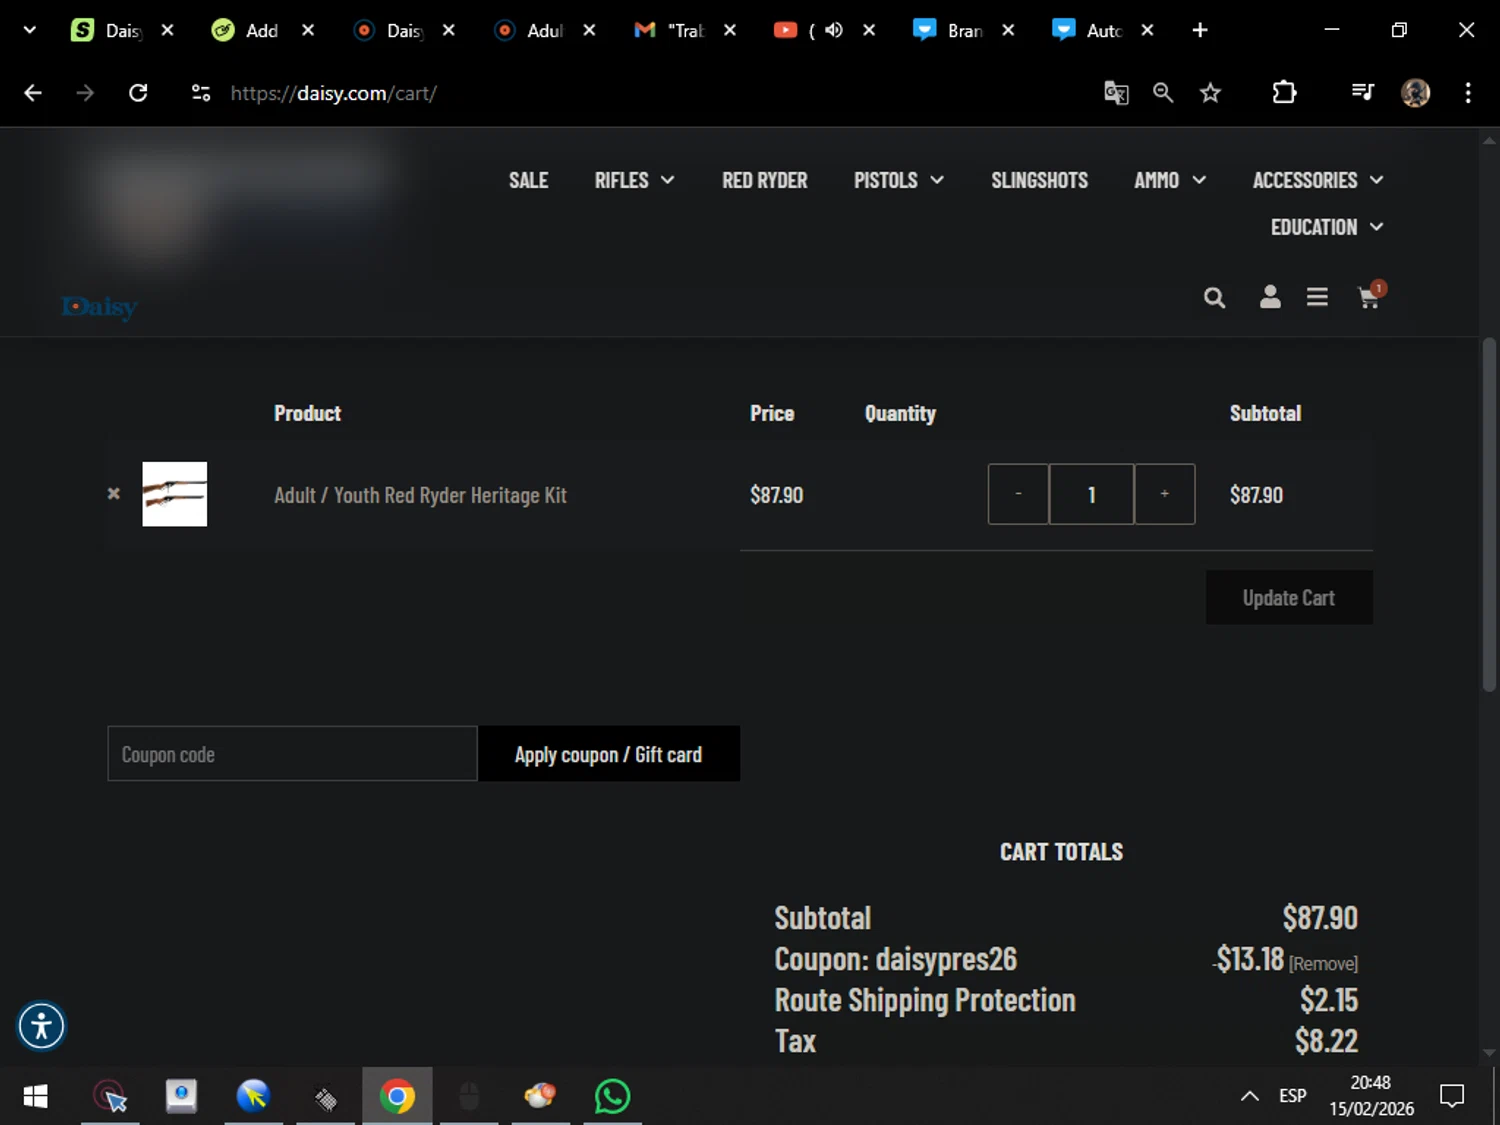
Task: Open the extensions puzzle icon
Action: 1284,93
